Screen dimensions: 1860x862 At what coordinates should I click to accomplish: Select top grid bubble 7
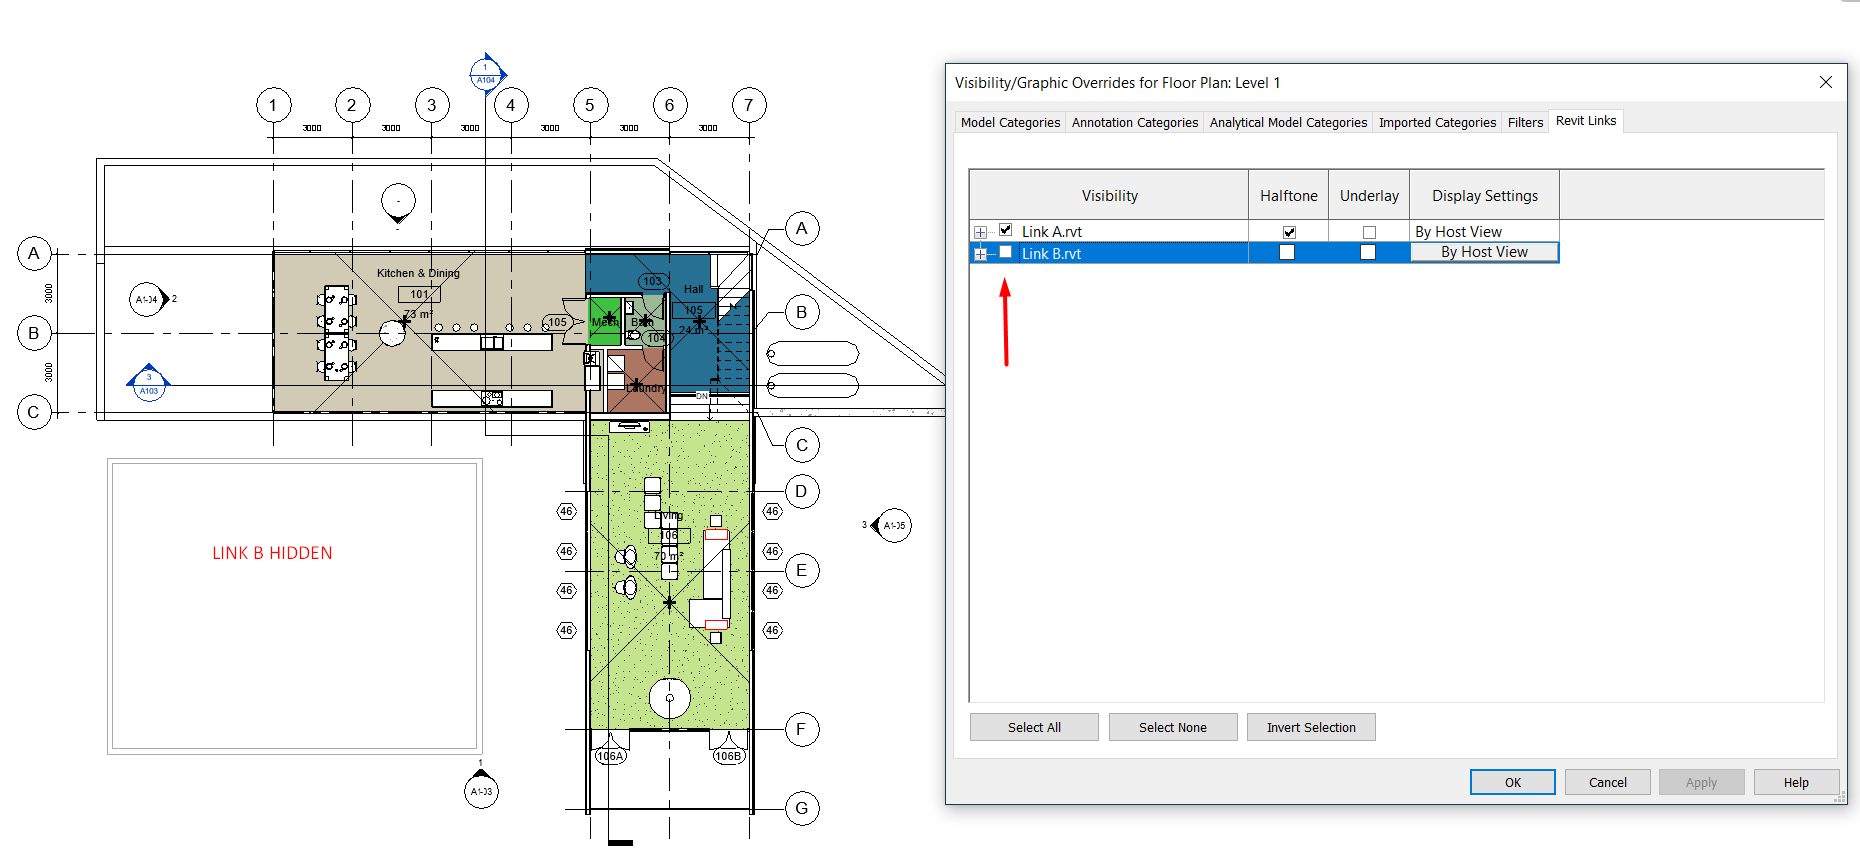pyautogui.click(x=749, y=105)
